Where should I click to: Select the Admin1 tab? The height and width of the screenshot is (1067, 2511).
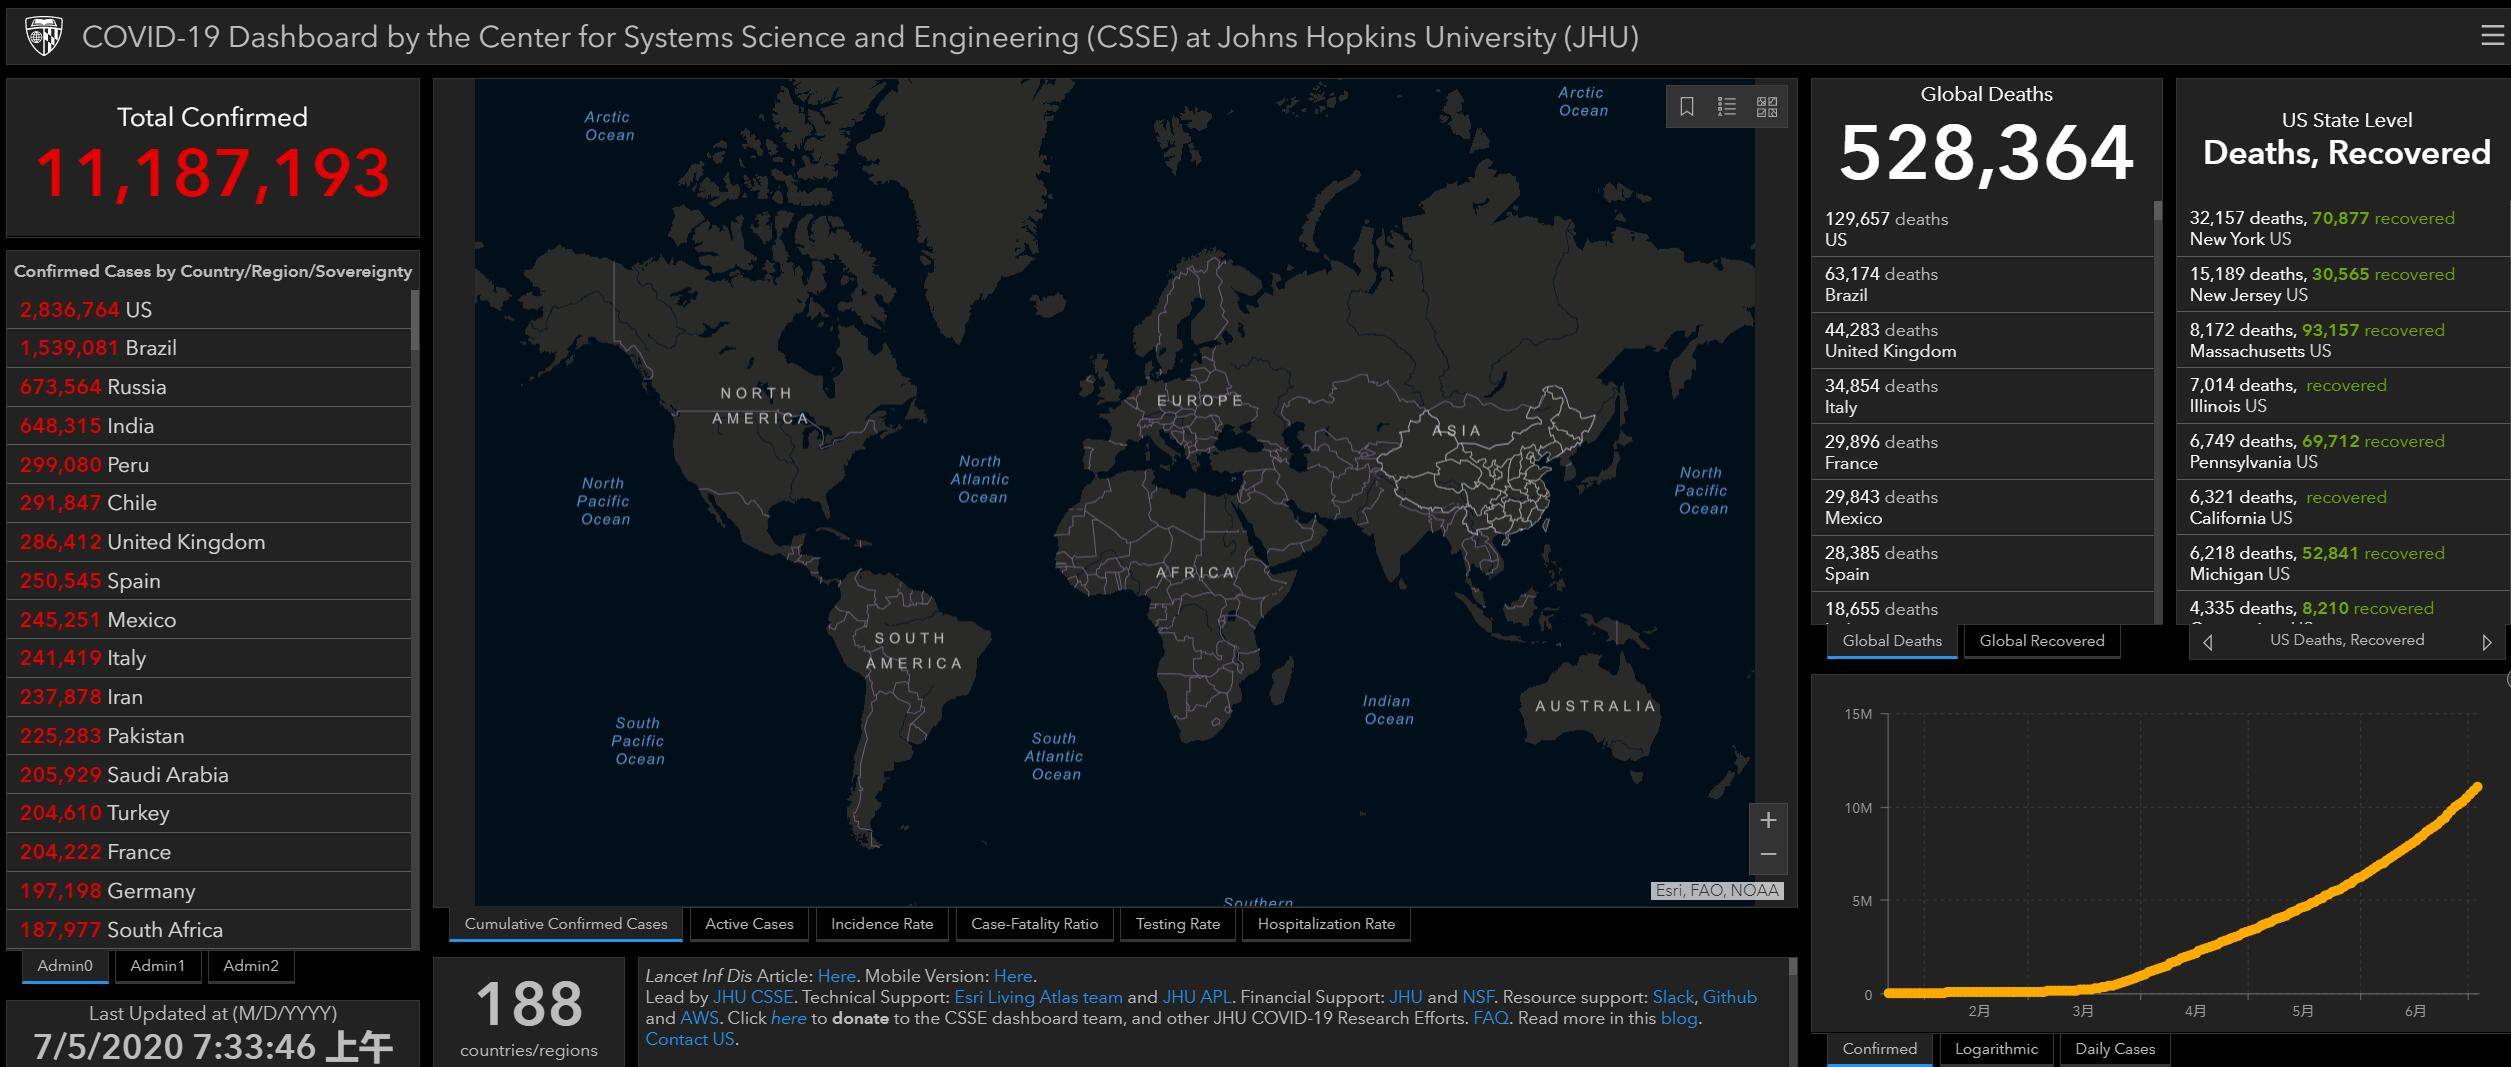pos(158,966)
